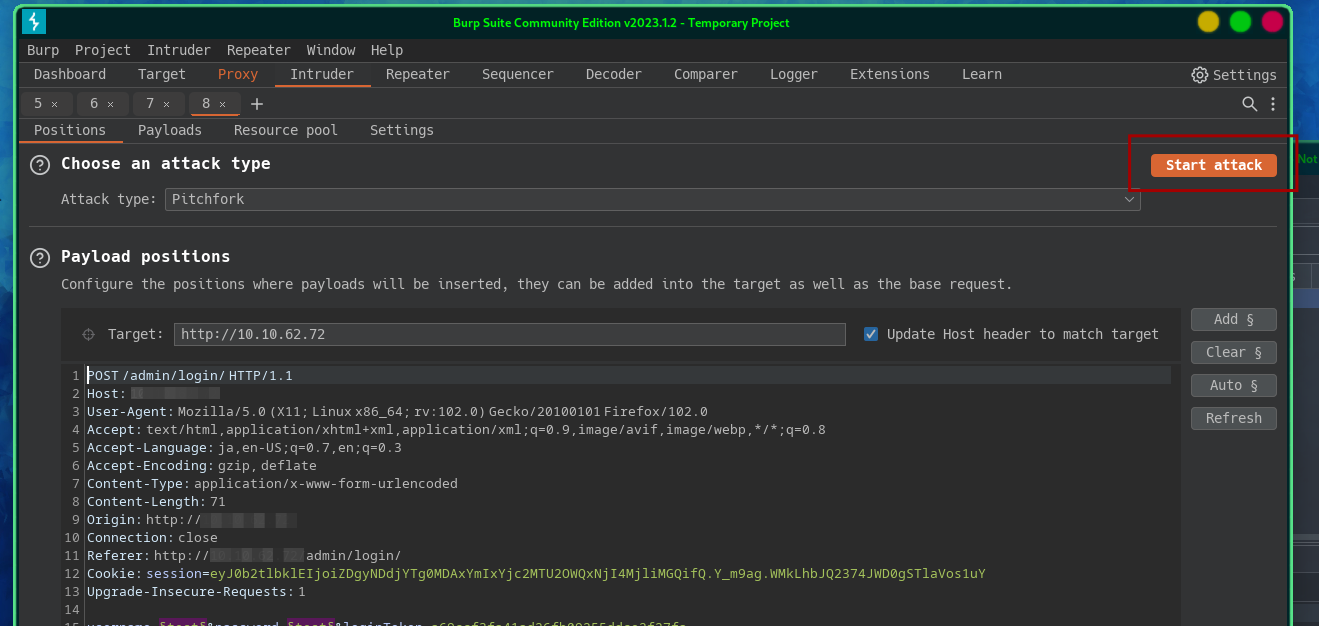Click the target crosshair icon
1319x626 pixels.
tap(88, 334)
